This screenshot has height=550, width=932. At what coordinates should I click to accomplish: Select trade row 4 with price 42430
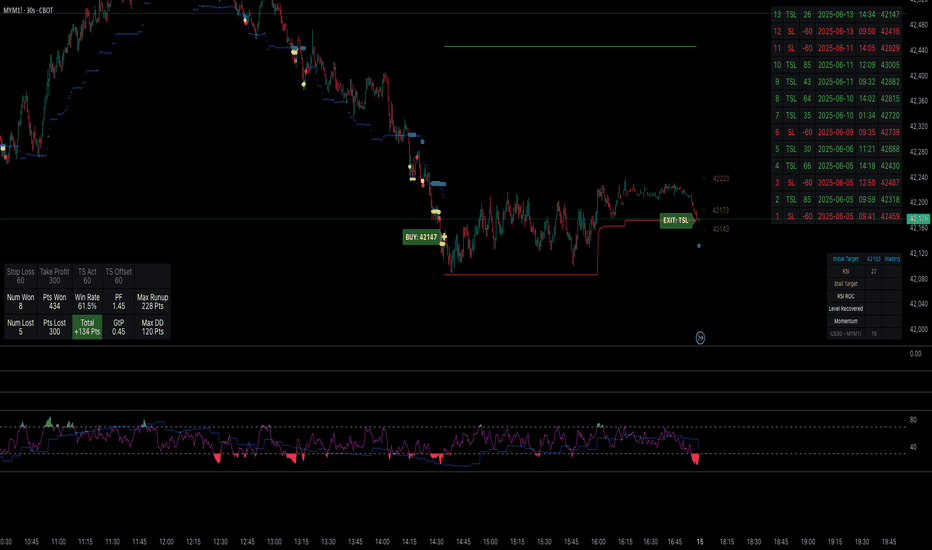(836, 166)
